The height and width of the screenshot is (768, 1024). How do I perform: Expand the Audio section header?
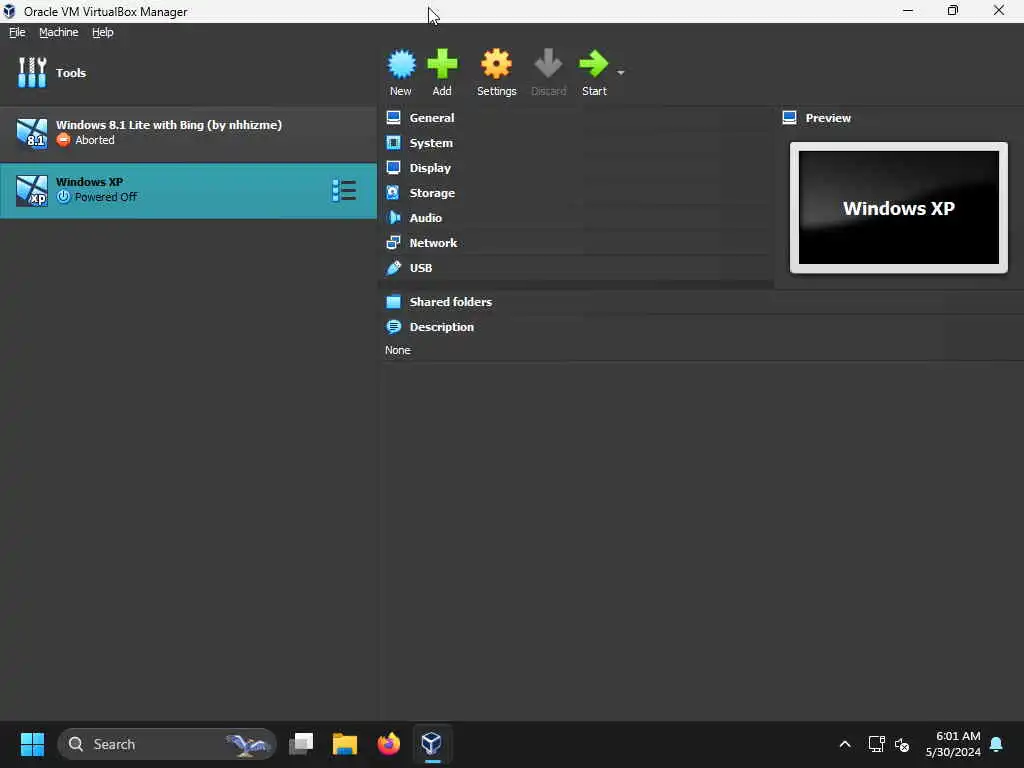coord(426,217)
